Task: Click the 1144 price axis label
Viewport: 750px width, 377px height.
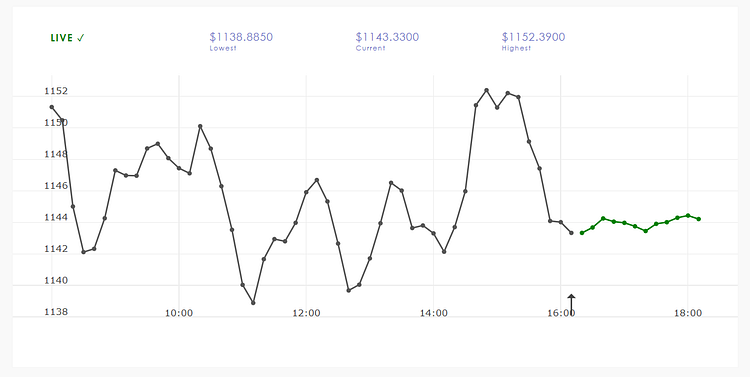Action: coord(56,217)
